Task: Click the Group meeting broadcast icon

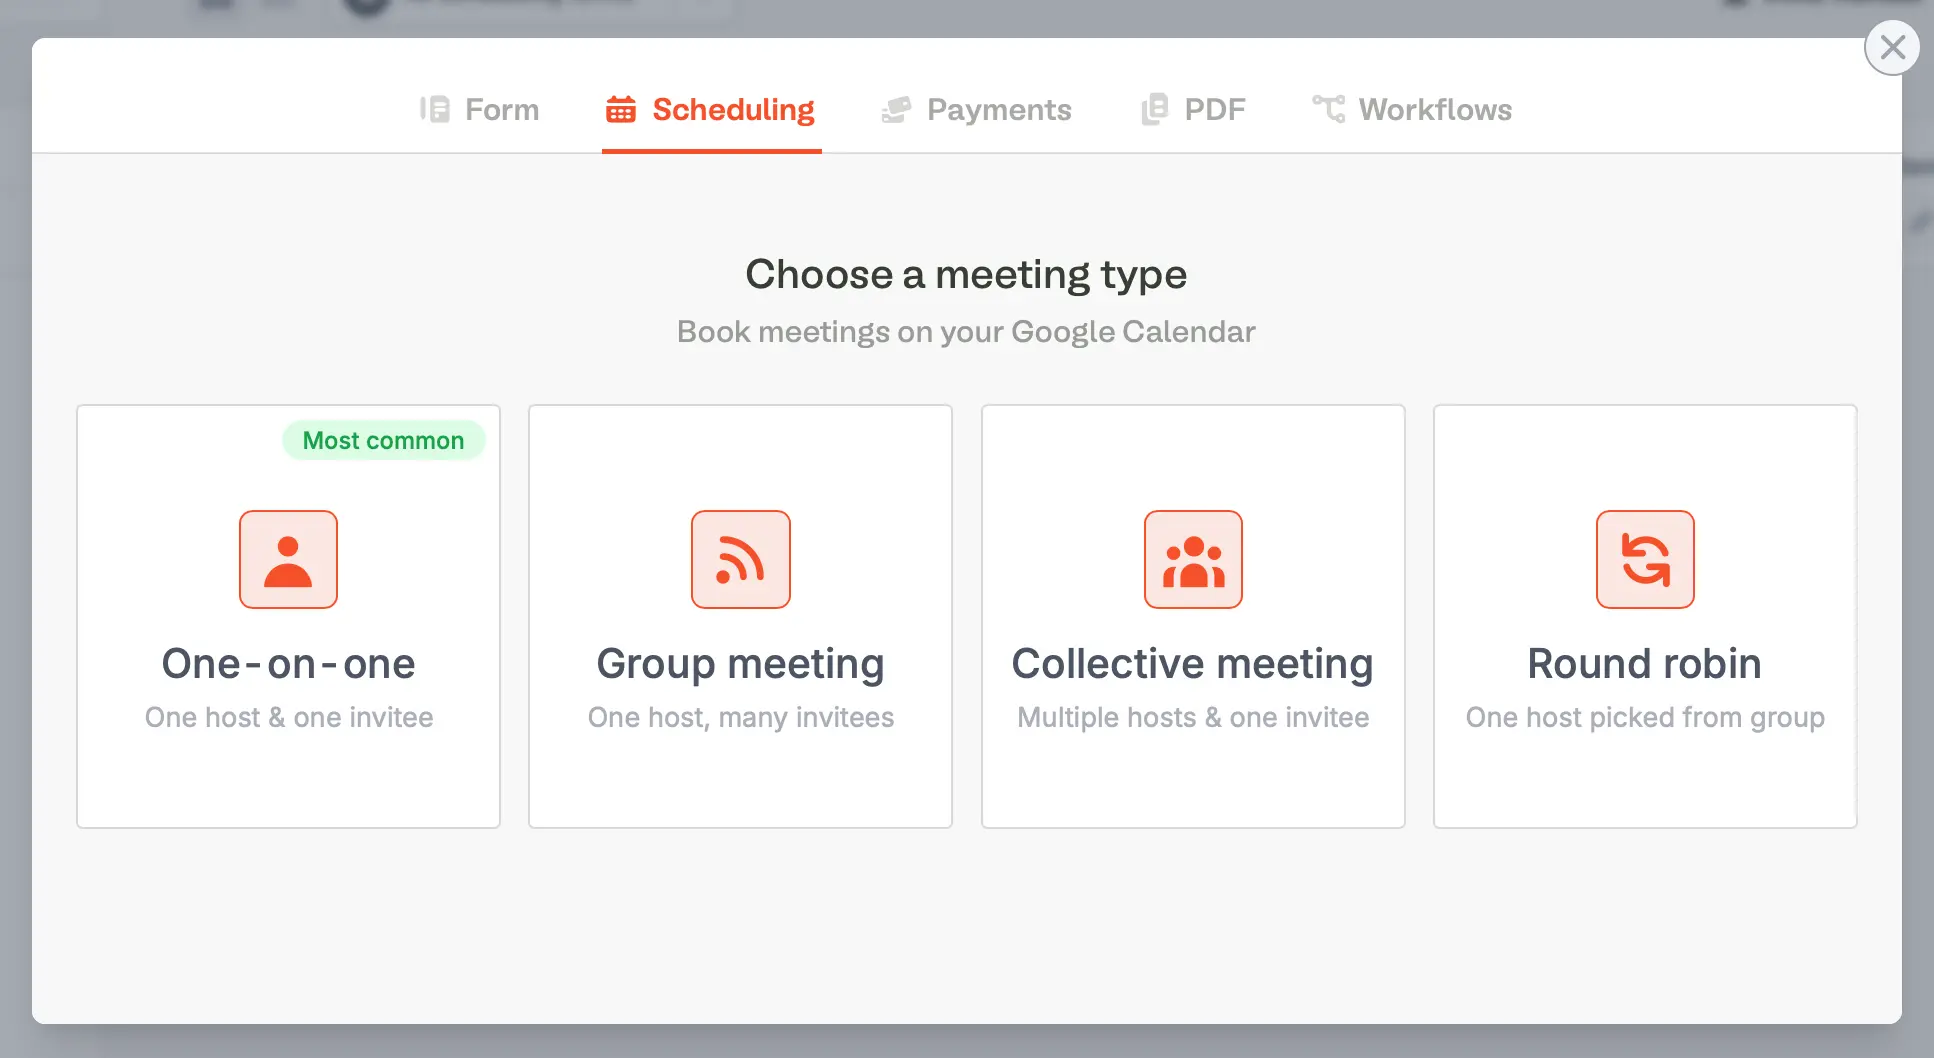Action: (x=740, y=559)
